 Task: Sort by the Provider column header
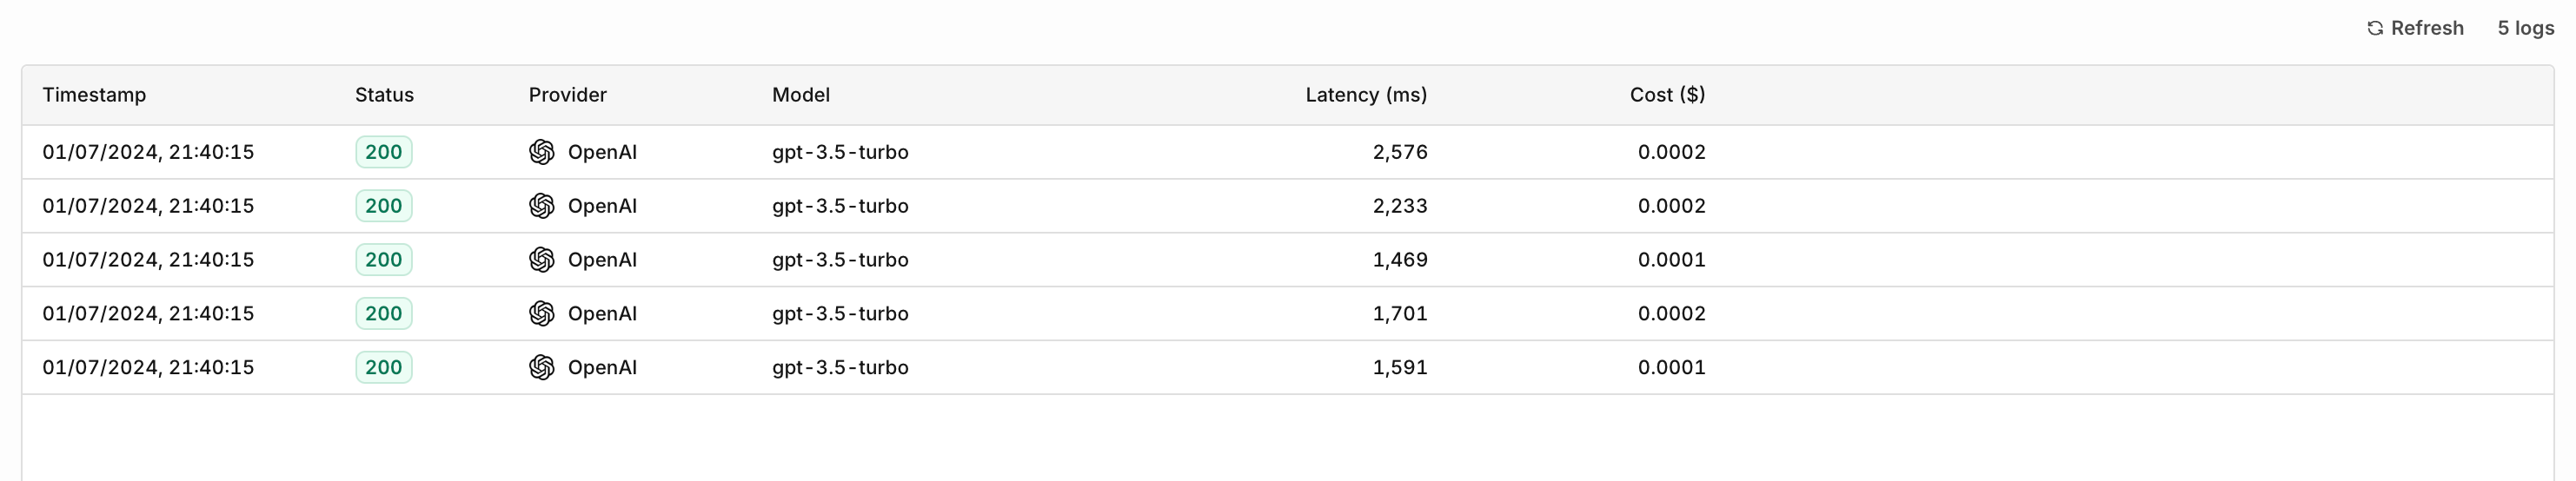click(x=568, y=95)
